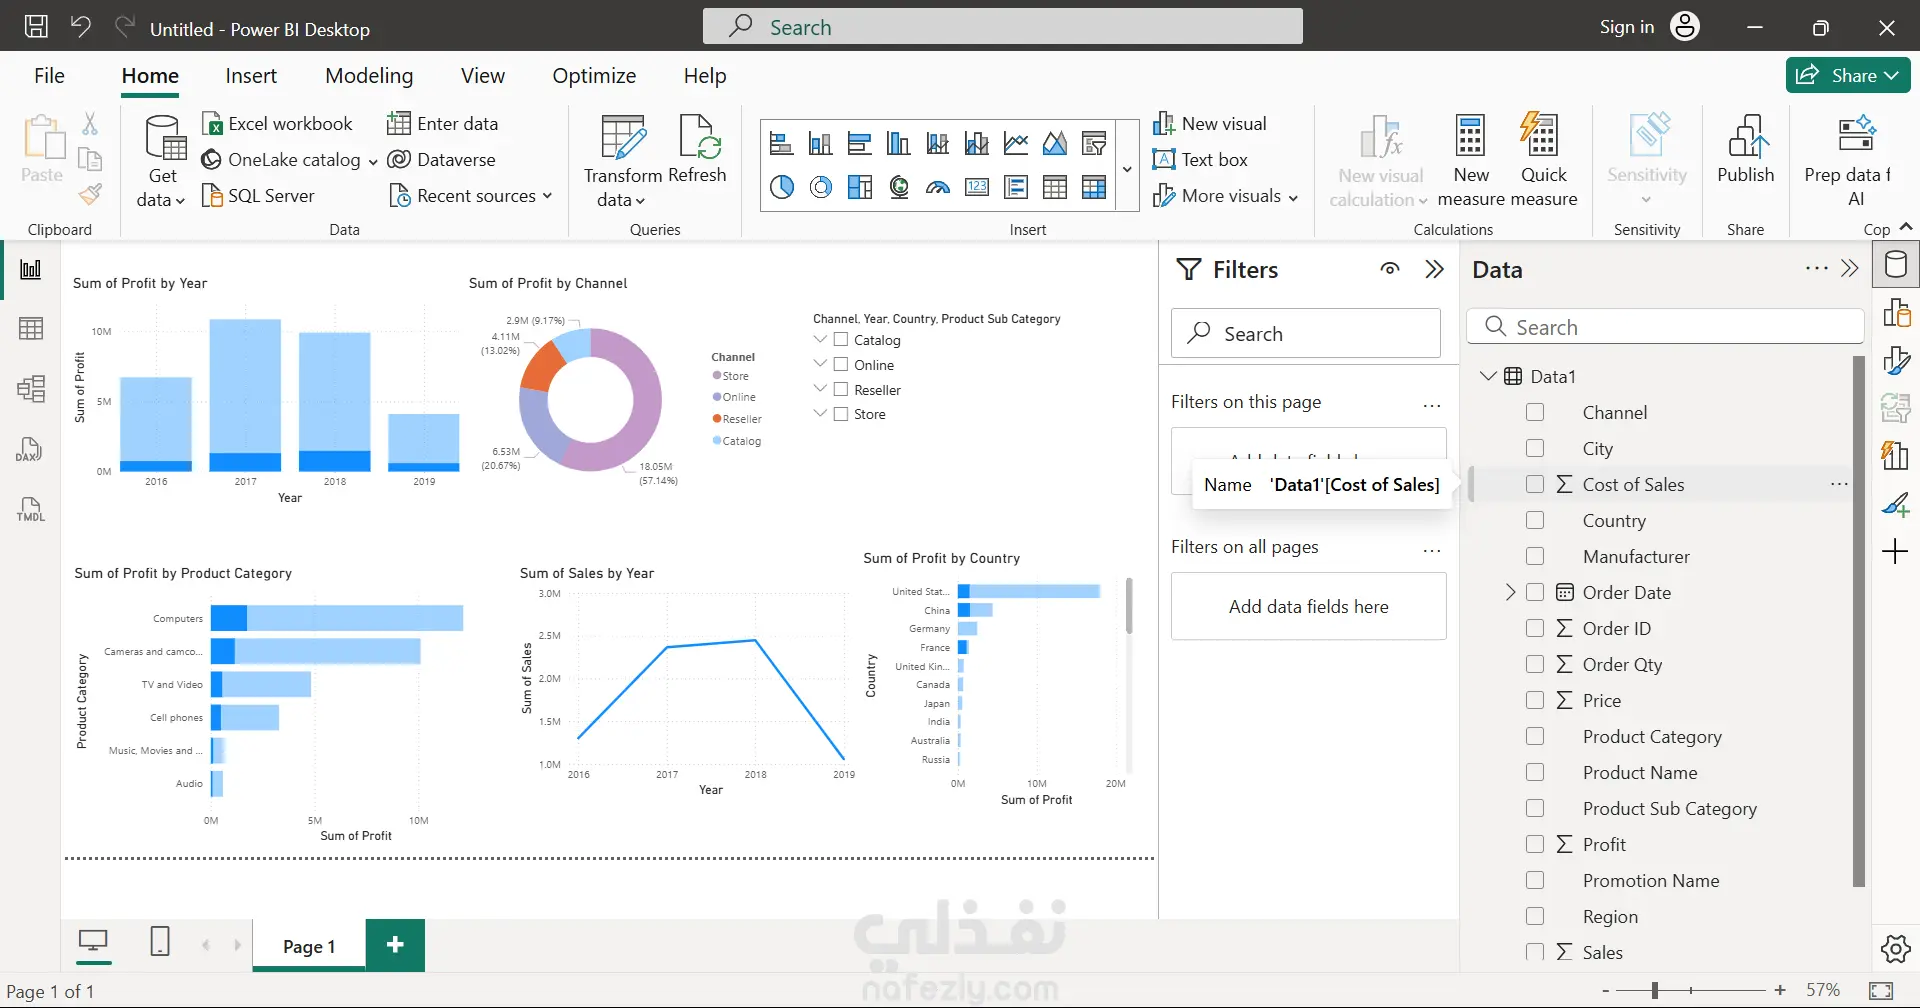The height and width of the screenshot is (1008, 1920).
Task: Tick the Online checkbox in the slicer
Action: coord(841,364)
